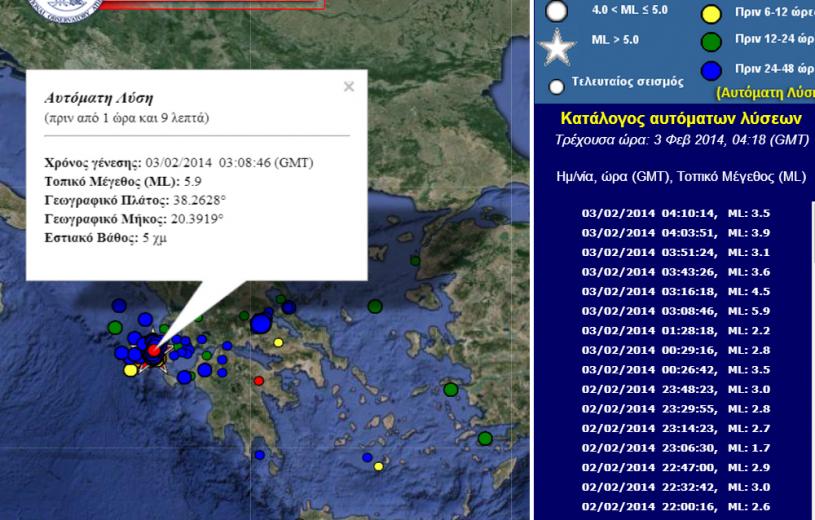
Task: Click the blue Πριν 24-48 ώρες legend circle
Action: tap(711, 70)
